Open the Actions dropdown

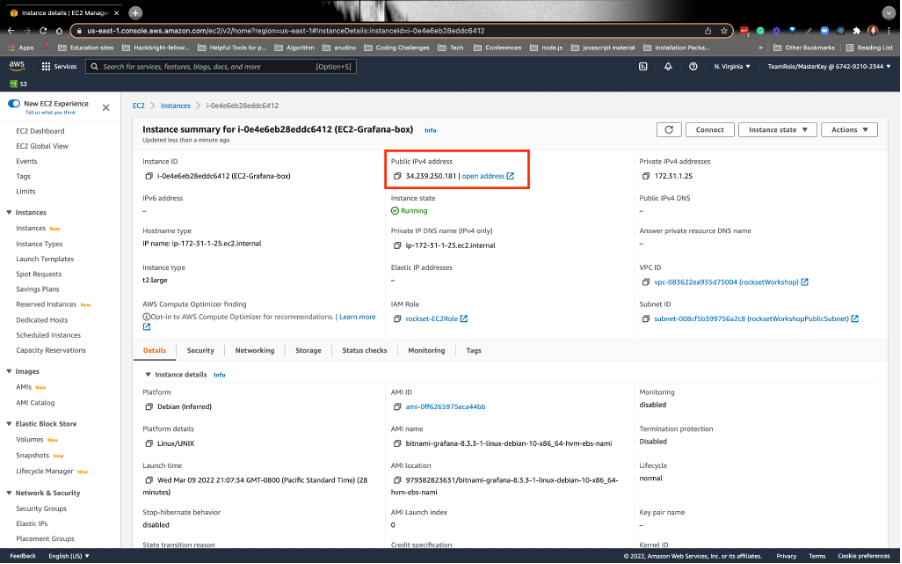[850, 130]
